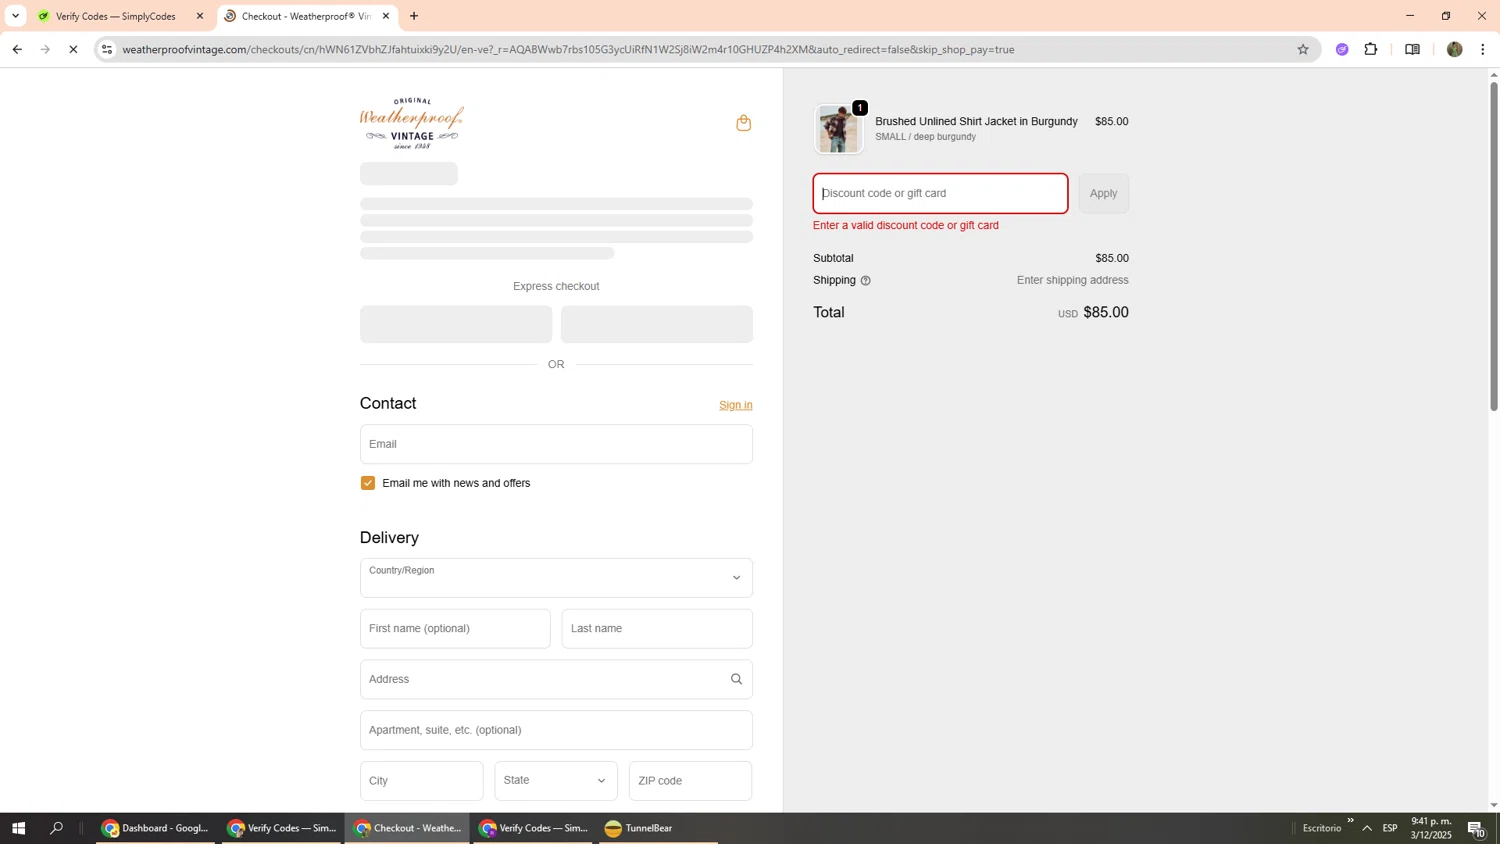This screenshot has height=844, width=1500.
Task: Expand the Country/Region dropdown
Action: coord(556,578)
